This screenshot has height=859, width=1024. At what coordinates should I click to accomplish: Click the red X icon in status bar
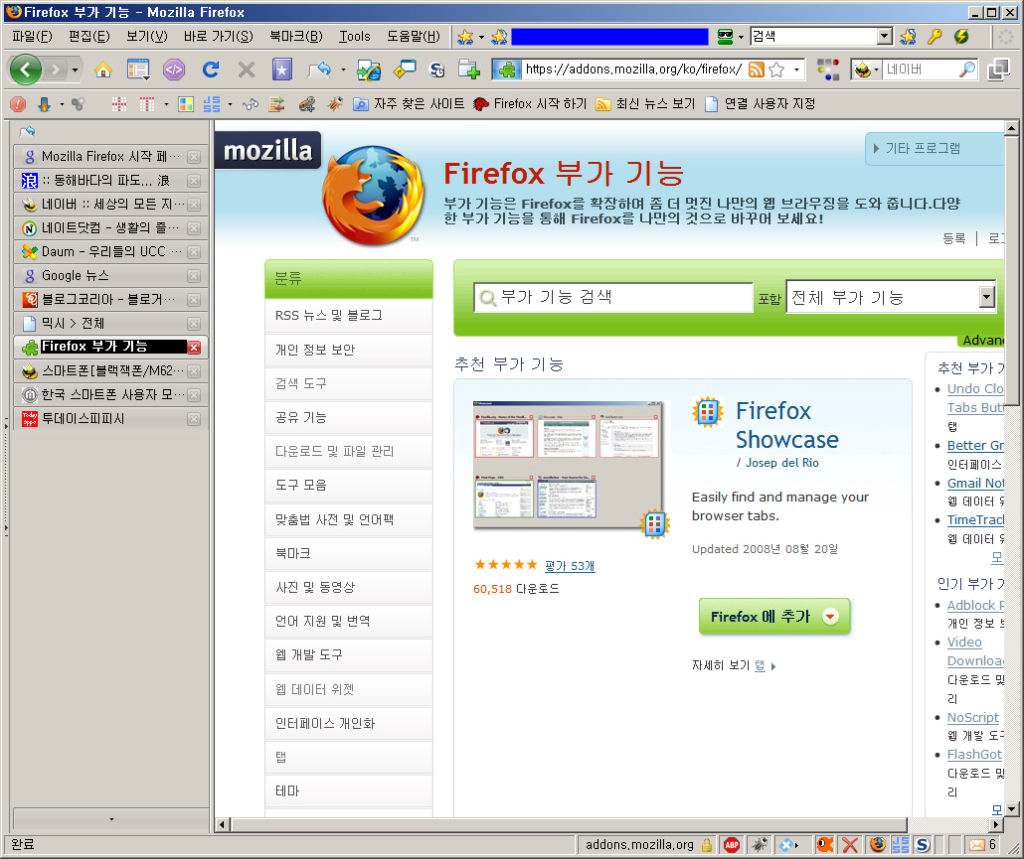850,845
